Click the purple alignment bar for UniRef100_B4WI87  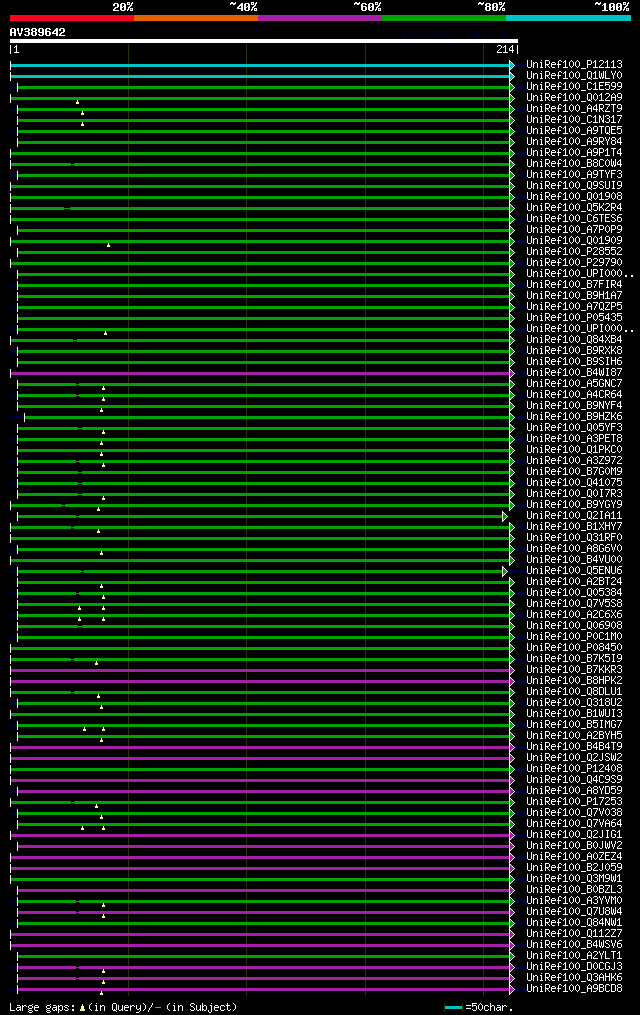pyautogui.click(x=260, y=374)
